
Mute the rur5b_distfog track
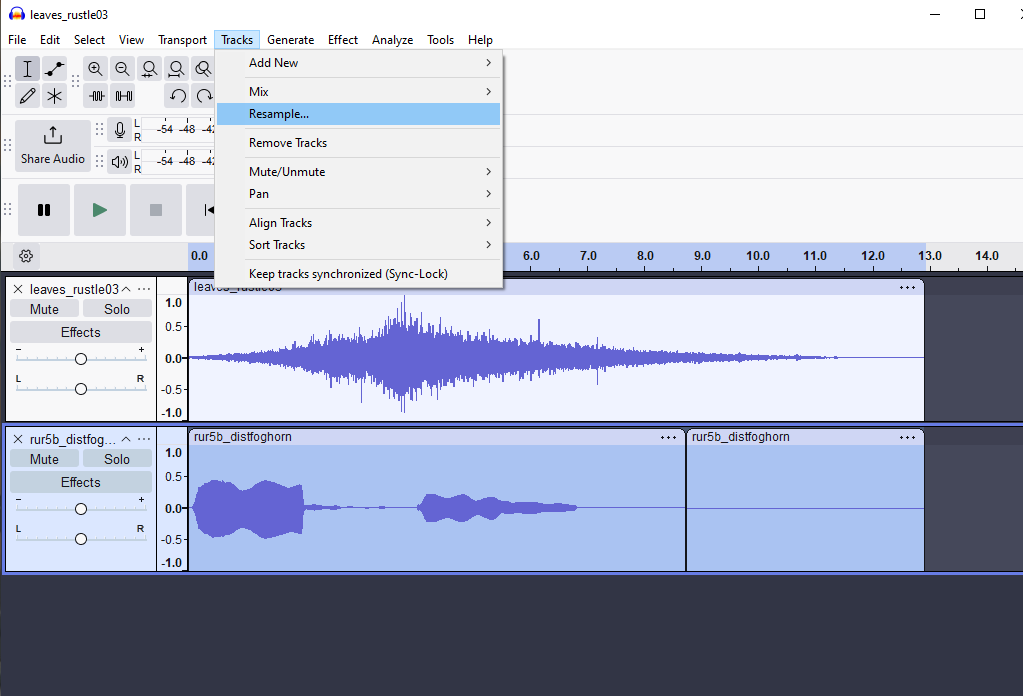point(44,459)
